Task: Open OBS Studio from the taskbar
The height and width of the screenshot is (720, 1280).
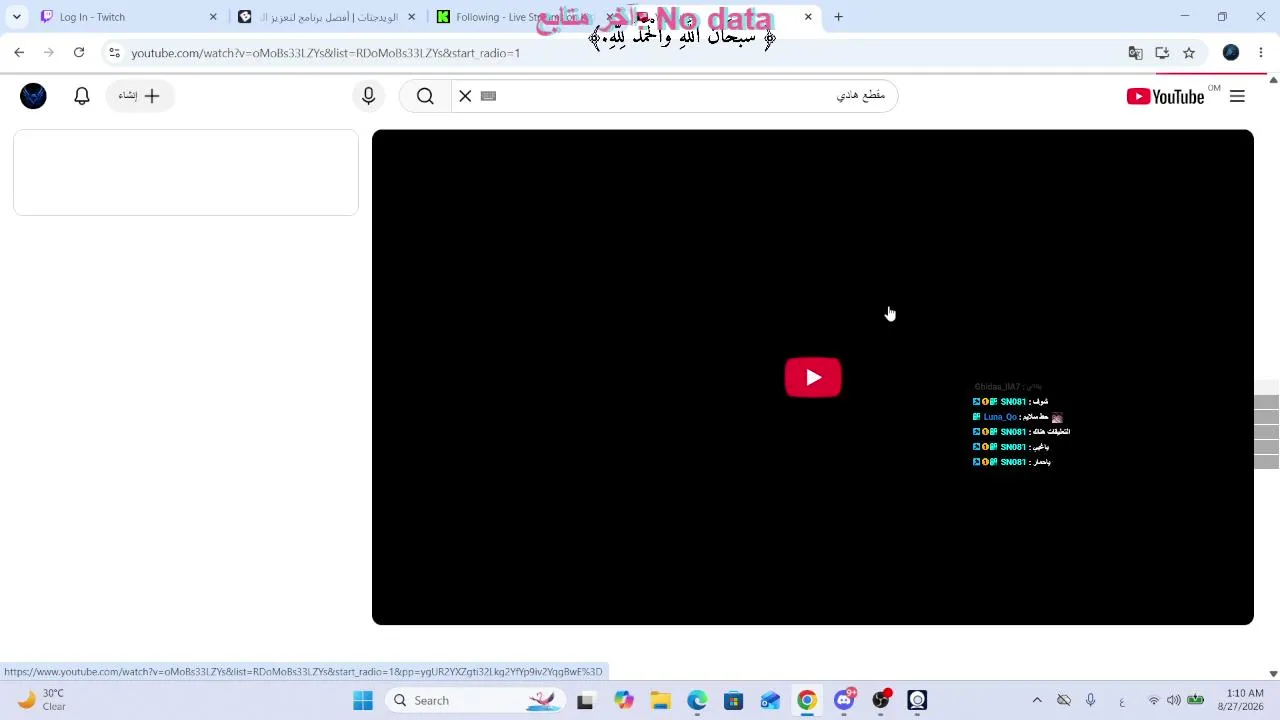Action: click(x=880, y=701)
